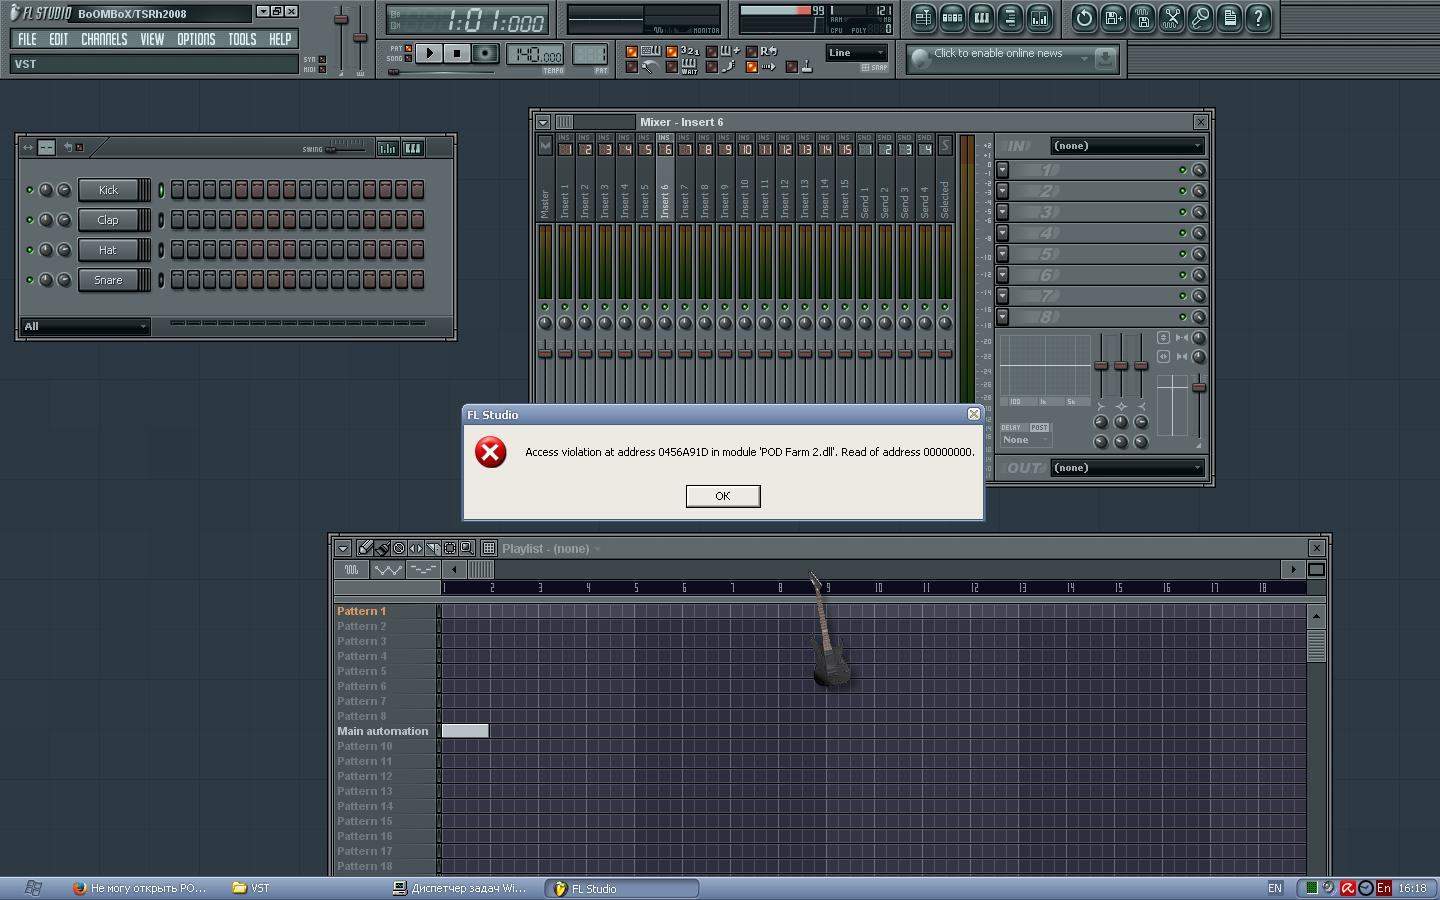This screenshot has width=1440, height=900.
Task: Toggle the first step of the Clap row
Action: (x=177, y=220)
